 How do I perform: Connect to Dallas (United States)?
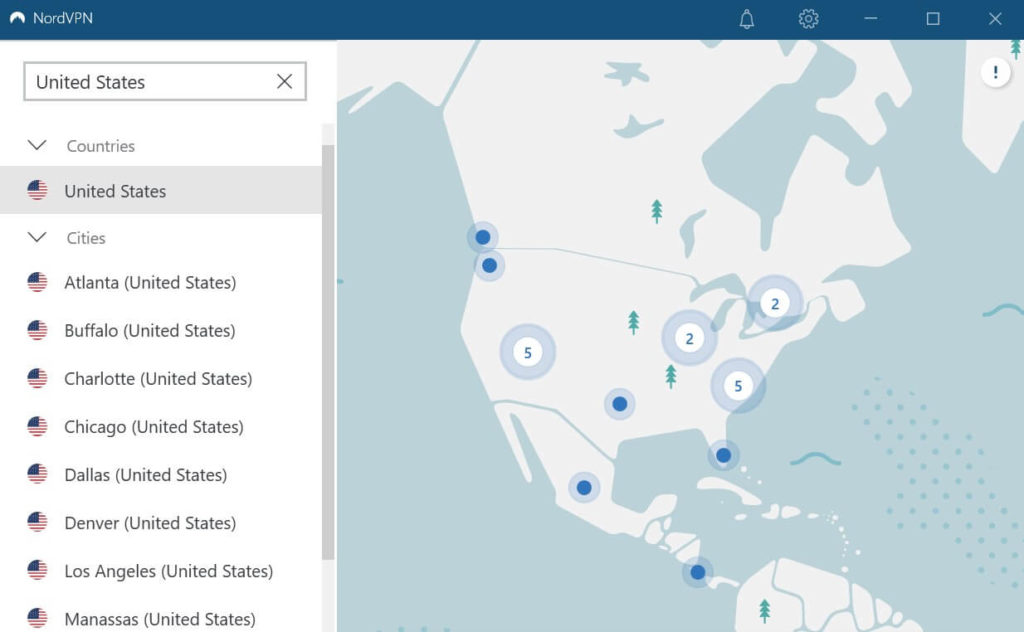(161, 475)
